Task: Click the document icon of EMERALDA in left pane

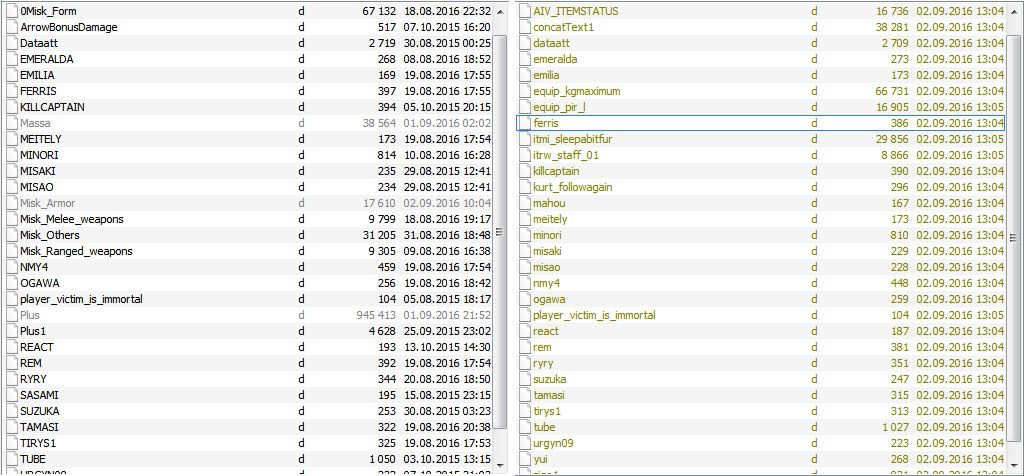Action: tap(10, 59)
